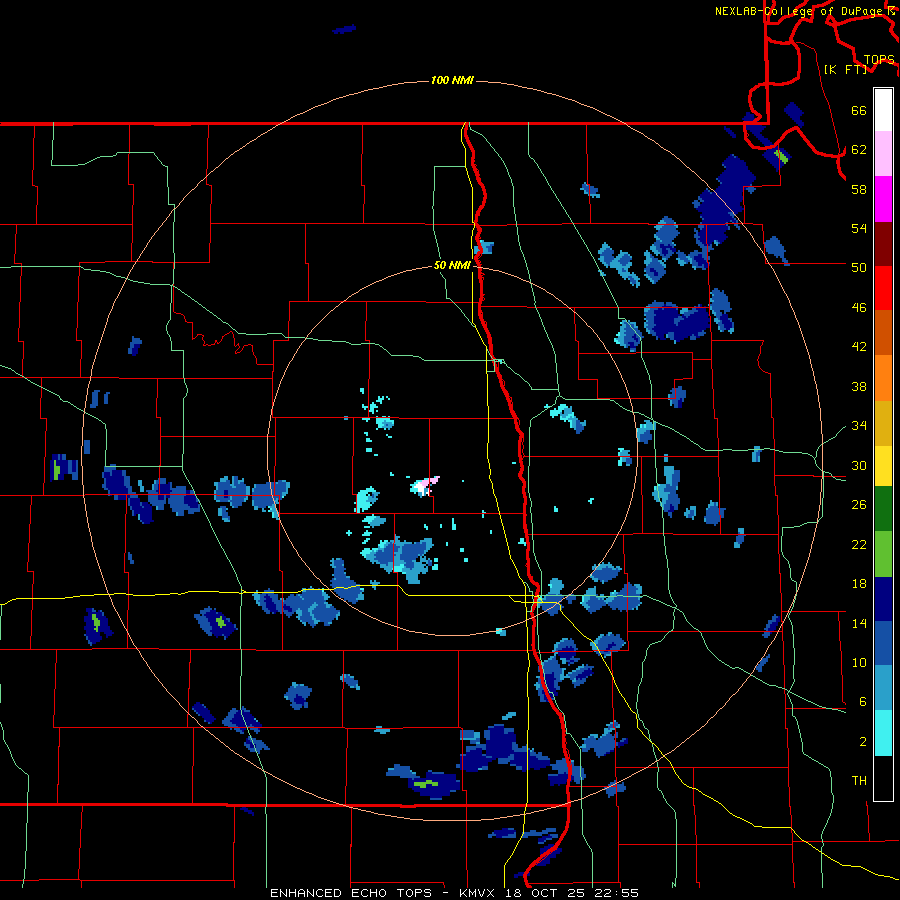This screenshot has height=900, width=900.
Task: Click the legend value 34
Action: point(859,426)
